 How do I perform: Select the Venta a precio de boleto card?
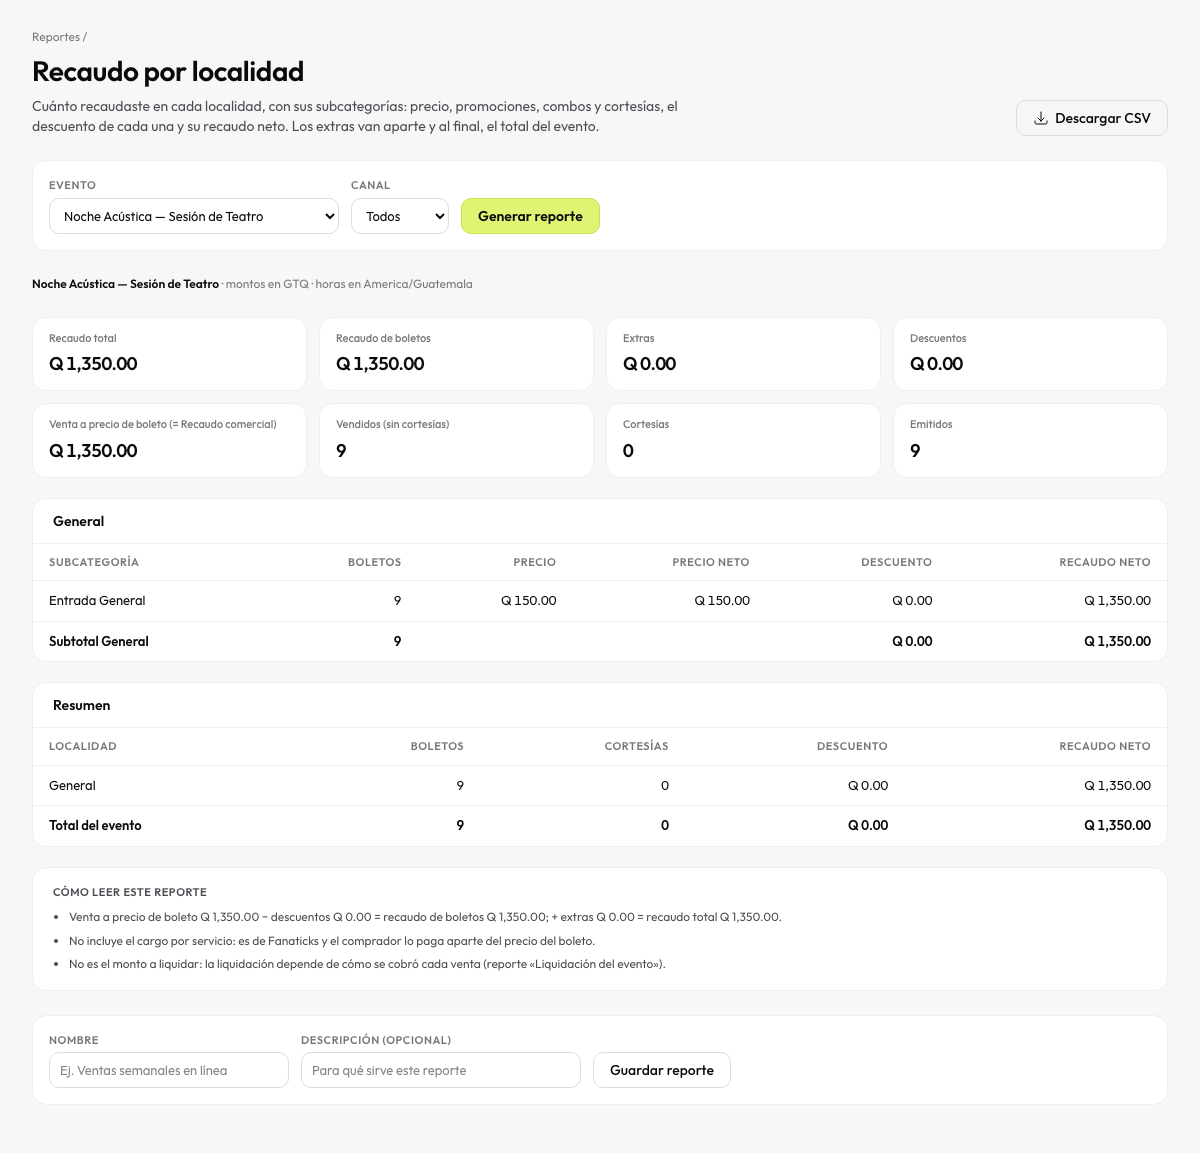click(169, 440)
